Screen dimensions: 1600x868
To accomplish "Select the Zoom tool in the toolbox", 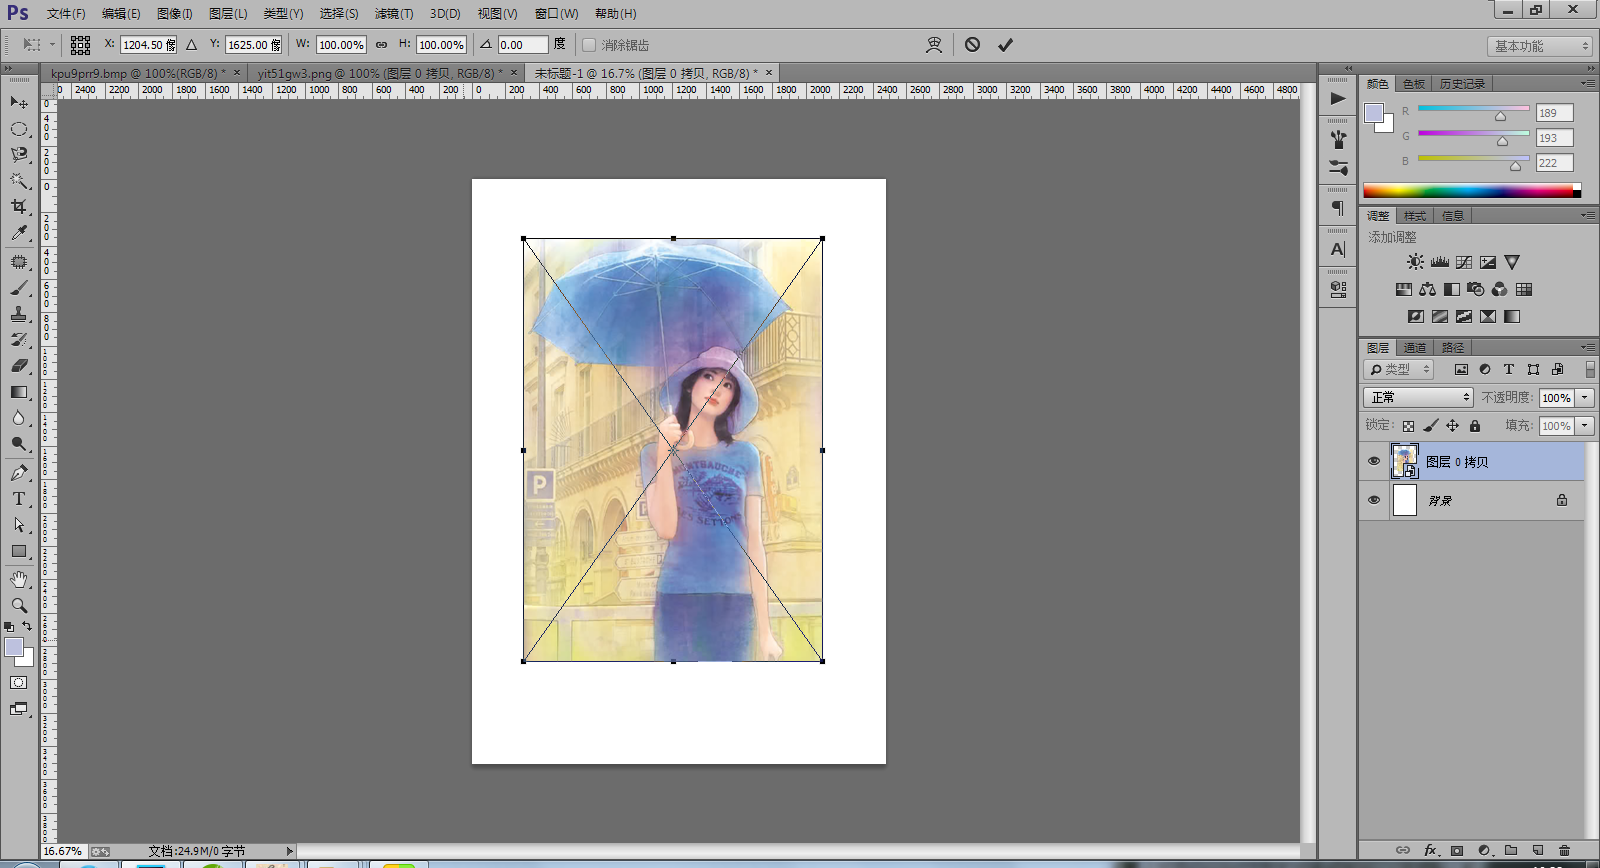I will (x=19, y=606).
